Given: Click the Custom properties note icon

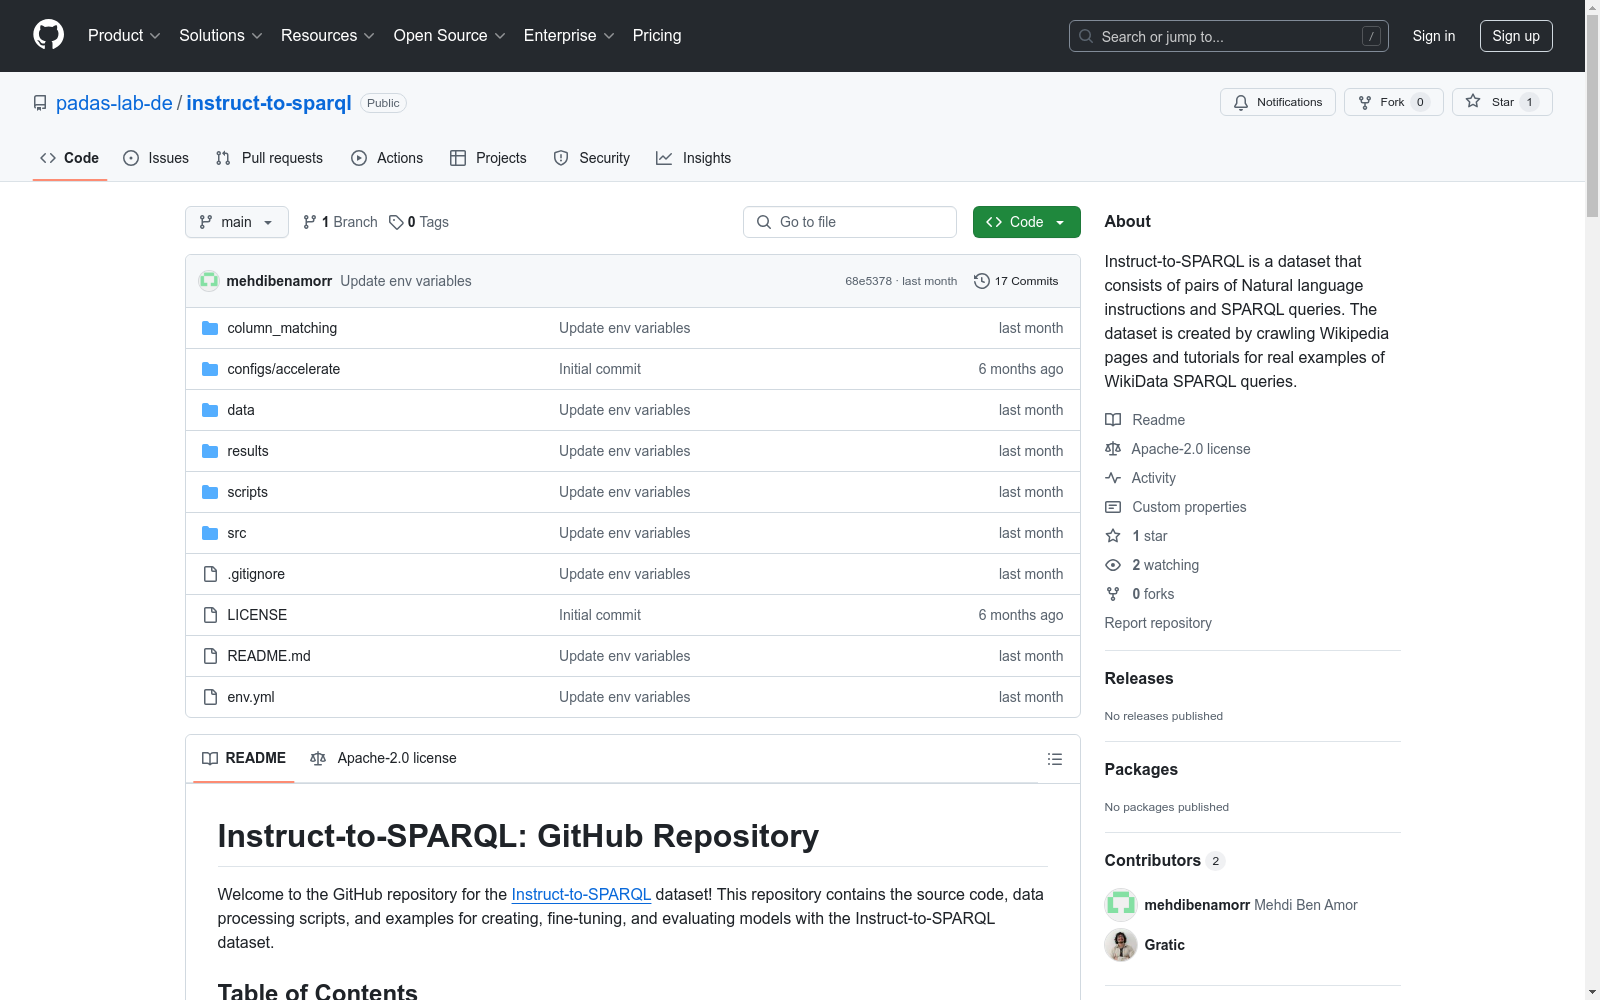Looking at the screenshot, I should 1113,507.
